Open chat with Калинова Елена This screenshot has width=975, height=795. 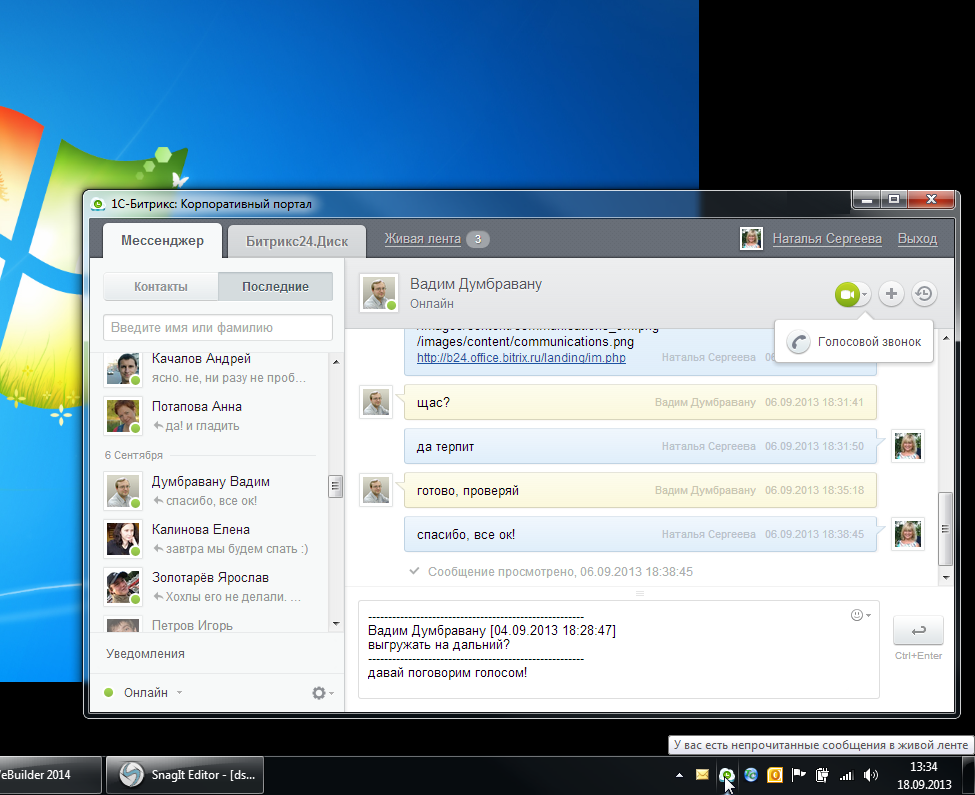pos(215,539)
